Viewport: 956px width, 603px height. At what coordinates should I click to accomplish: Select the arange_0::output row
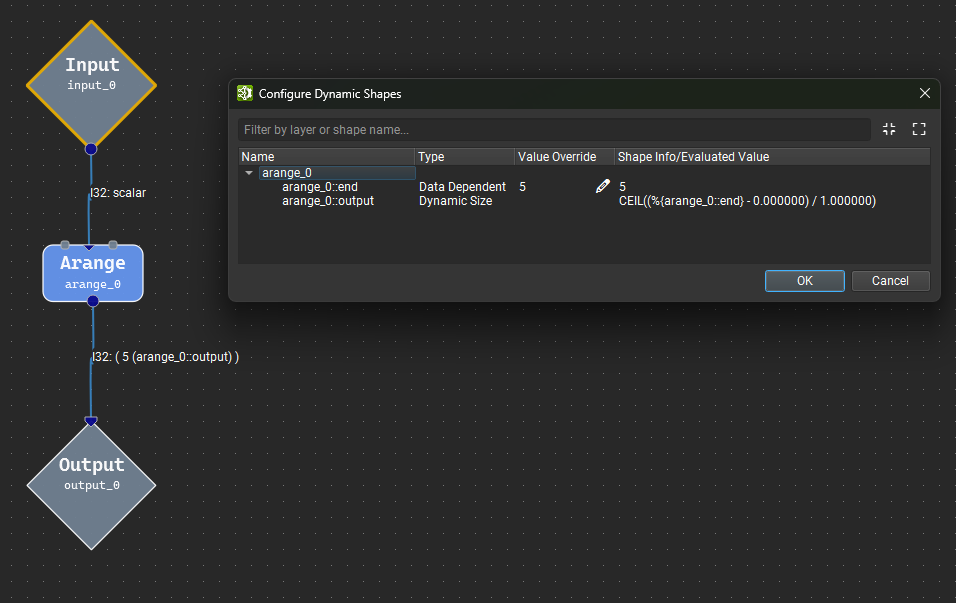pyautogui.click(x=584, y=201)
